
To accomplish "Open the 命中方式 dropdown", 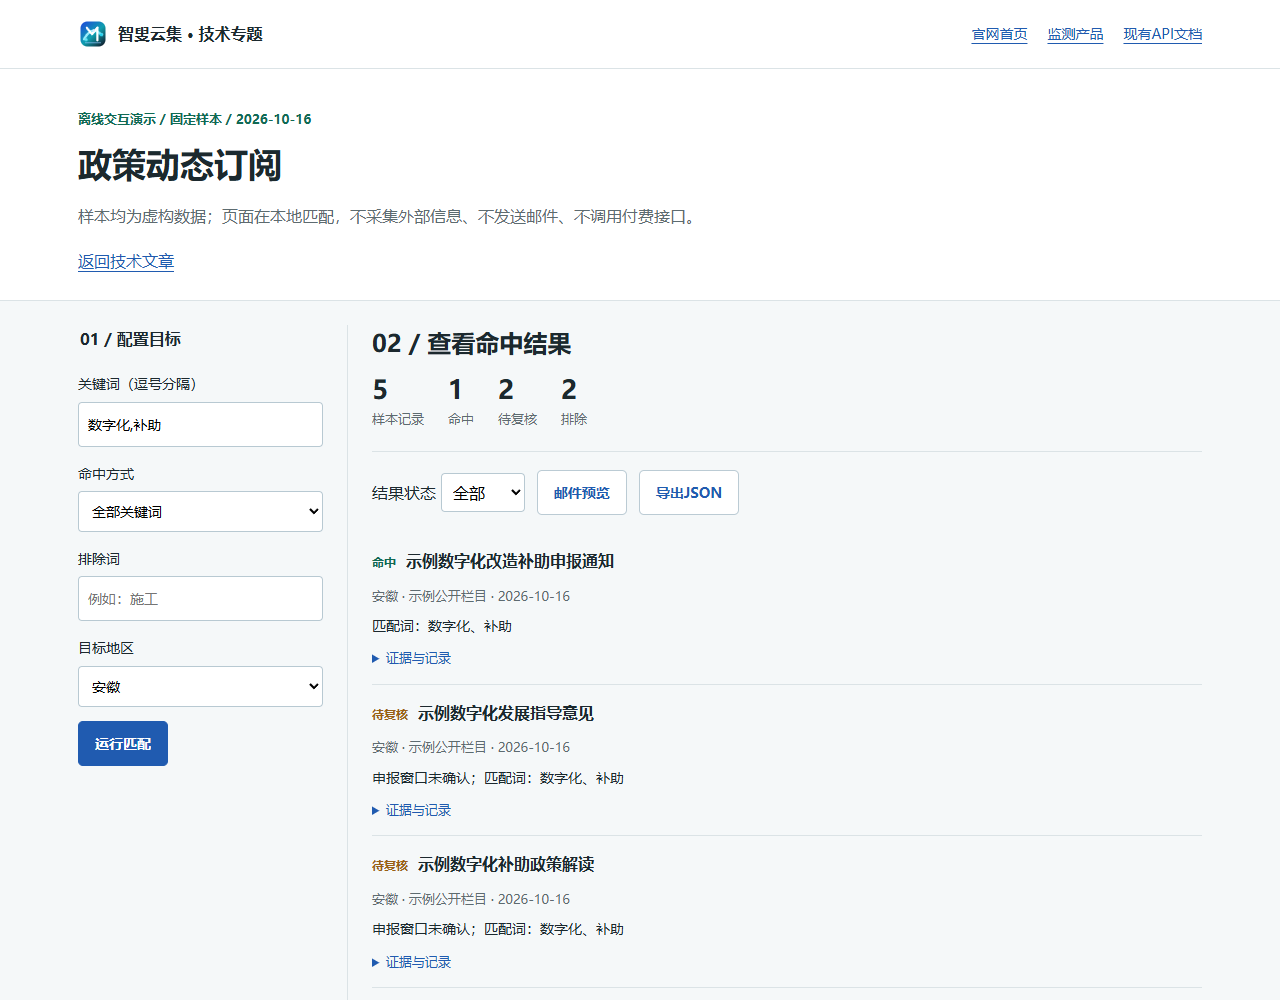I will tap(200, 511).
